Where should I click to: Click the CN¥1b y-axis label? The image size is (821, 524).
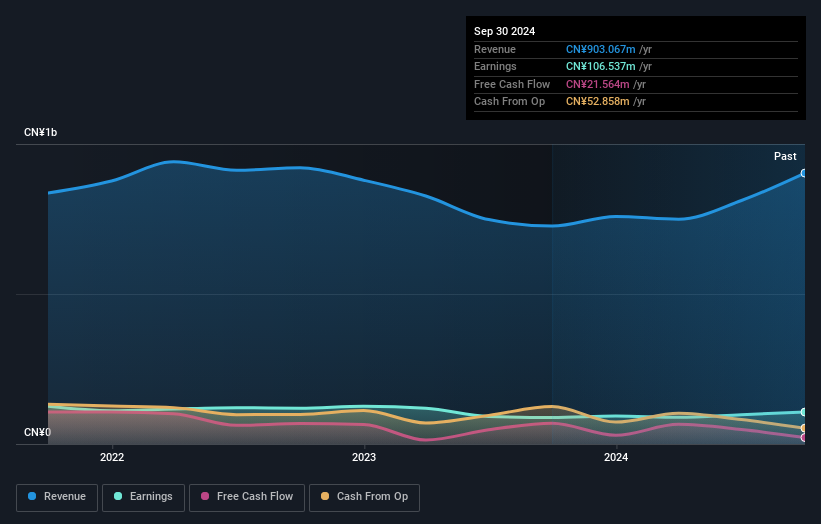tap(40, 132)
